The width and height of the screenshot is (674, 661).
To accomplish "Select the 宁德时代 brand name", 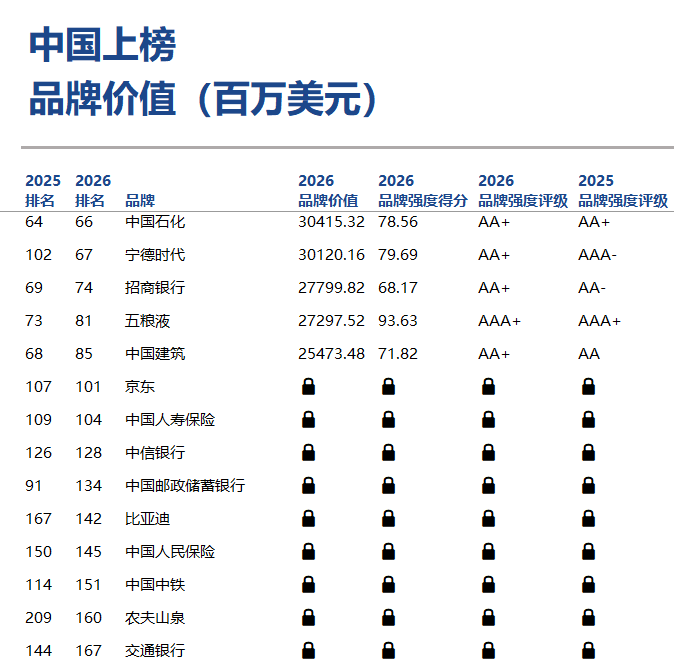I will pos(155,255).
